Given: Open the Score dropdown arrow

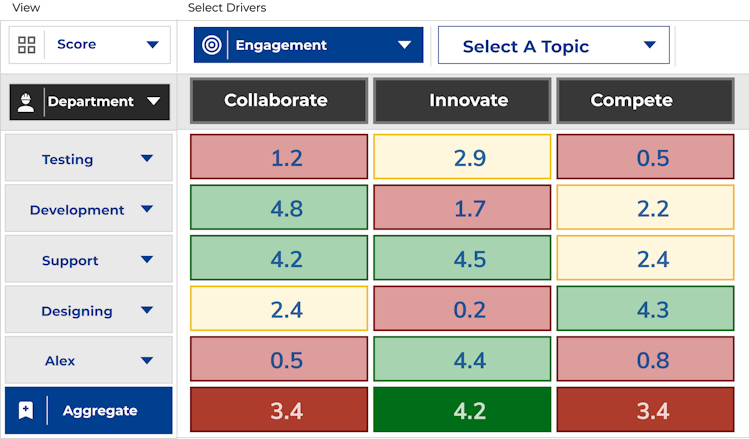Looking at the screenshot, I should pyautogui.click(x=152, y=45).
